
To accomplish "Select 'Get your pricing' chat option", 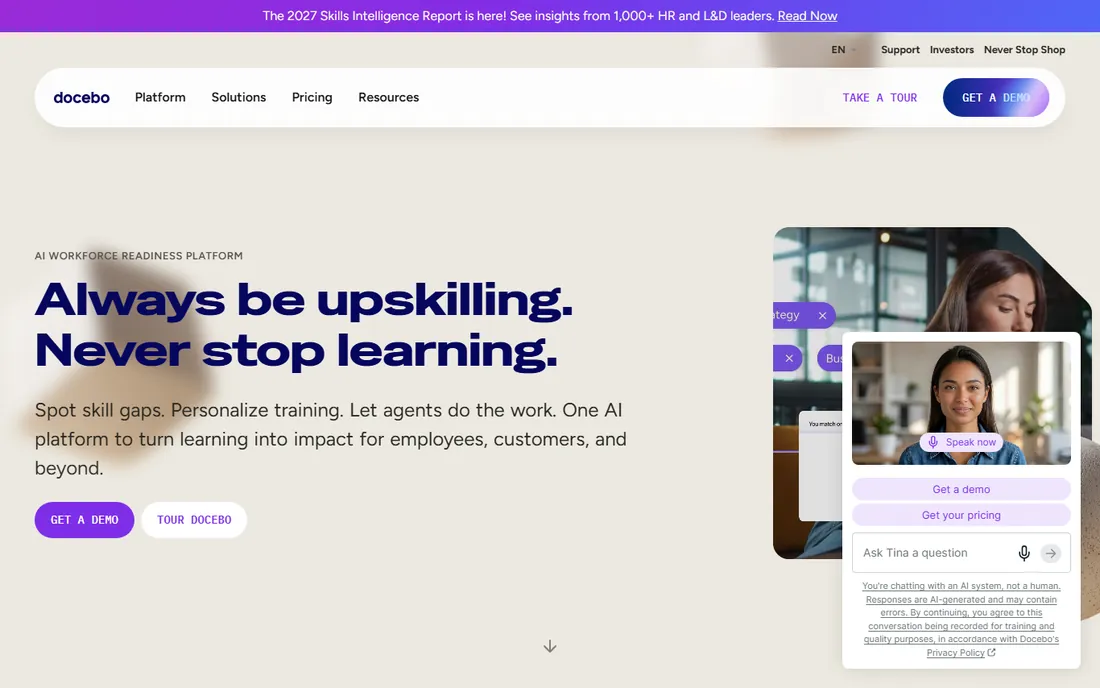I will [961, 515].
